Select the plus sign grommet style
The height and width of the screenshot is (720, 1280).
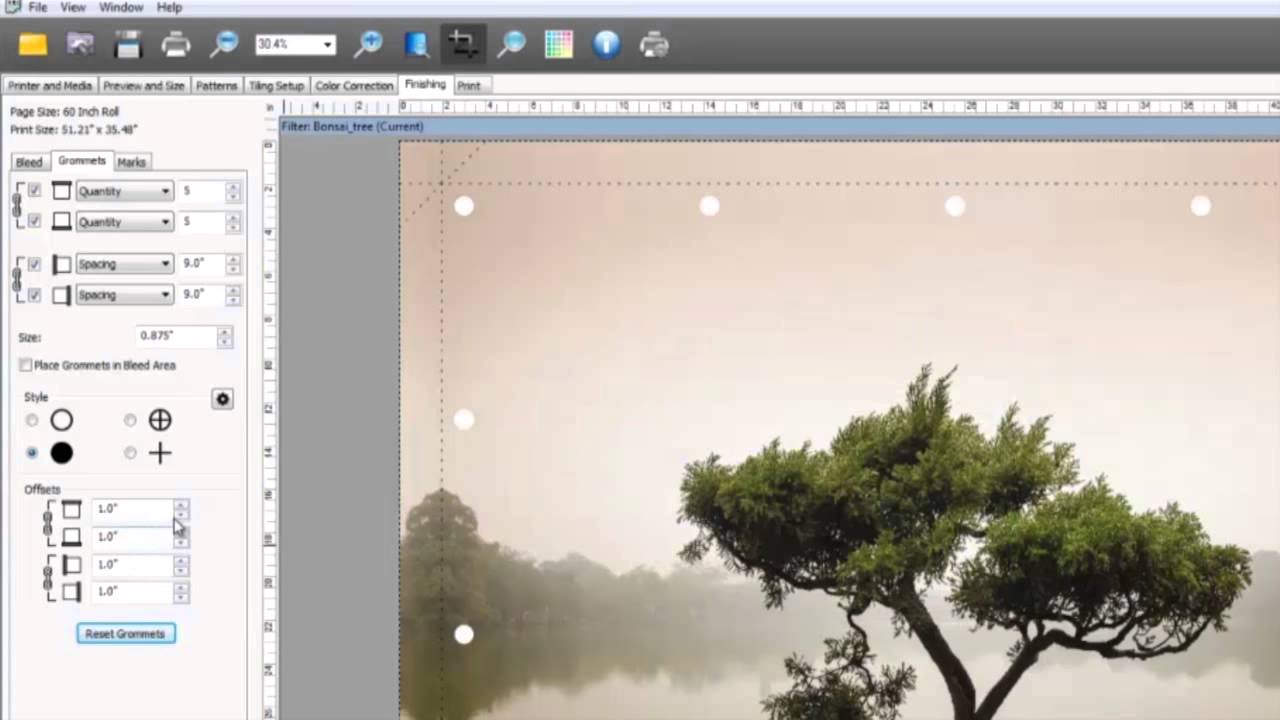point(130,453)
